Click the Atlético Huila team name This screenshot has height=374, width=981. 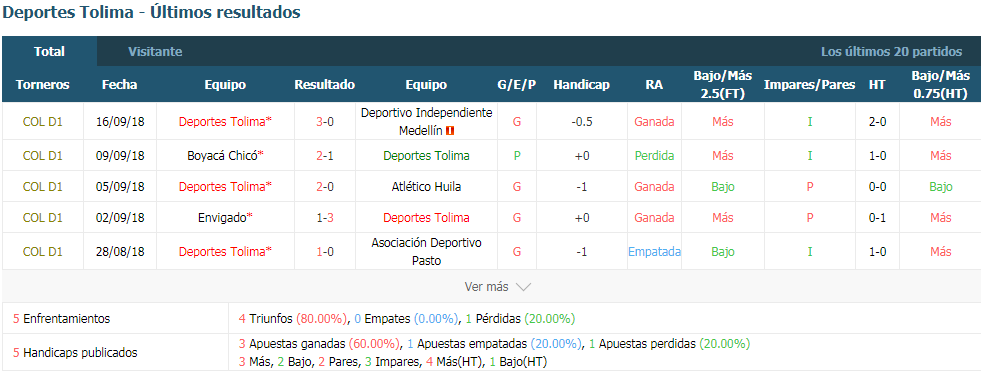tap(426, 186)
